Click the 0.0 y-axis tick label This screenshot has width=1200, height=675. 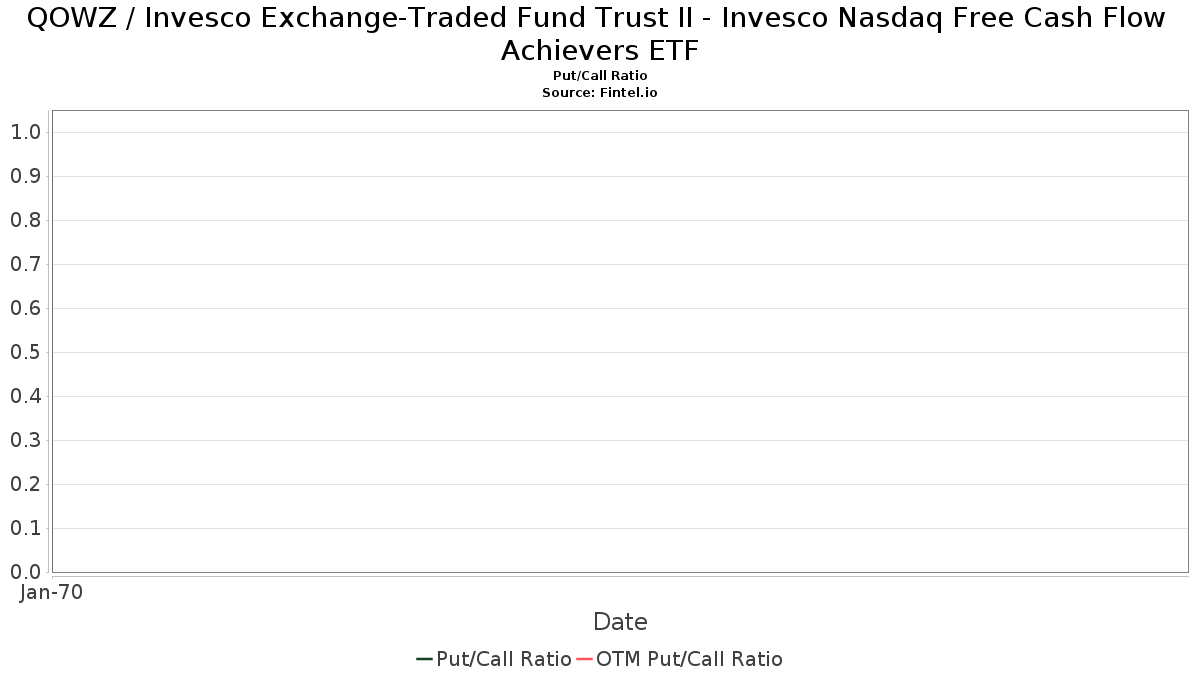[x=25, y=572]
